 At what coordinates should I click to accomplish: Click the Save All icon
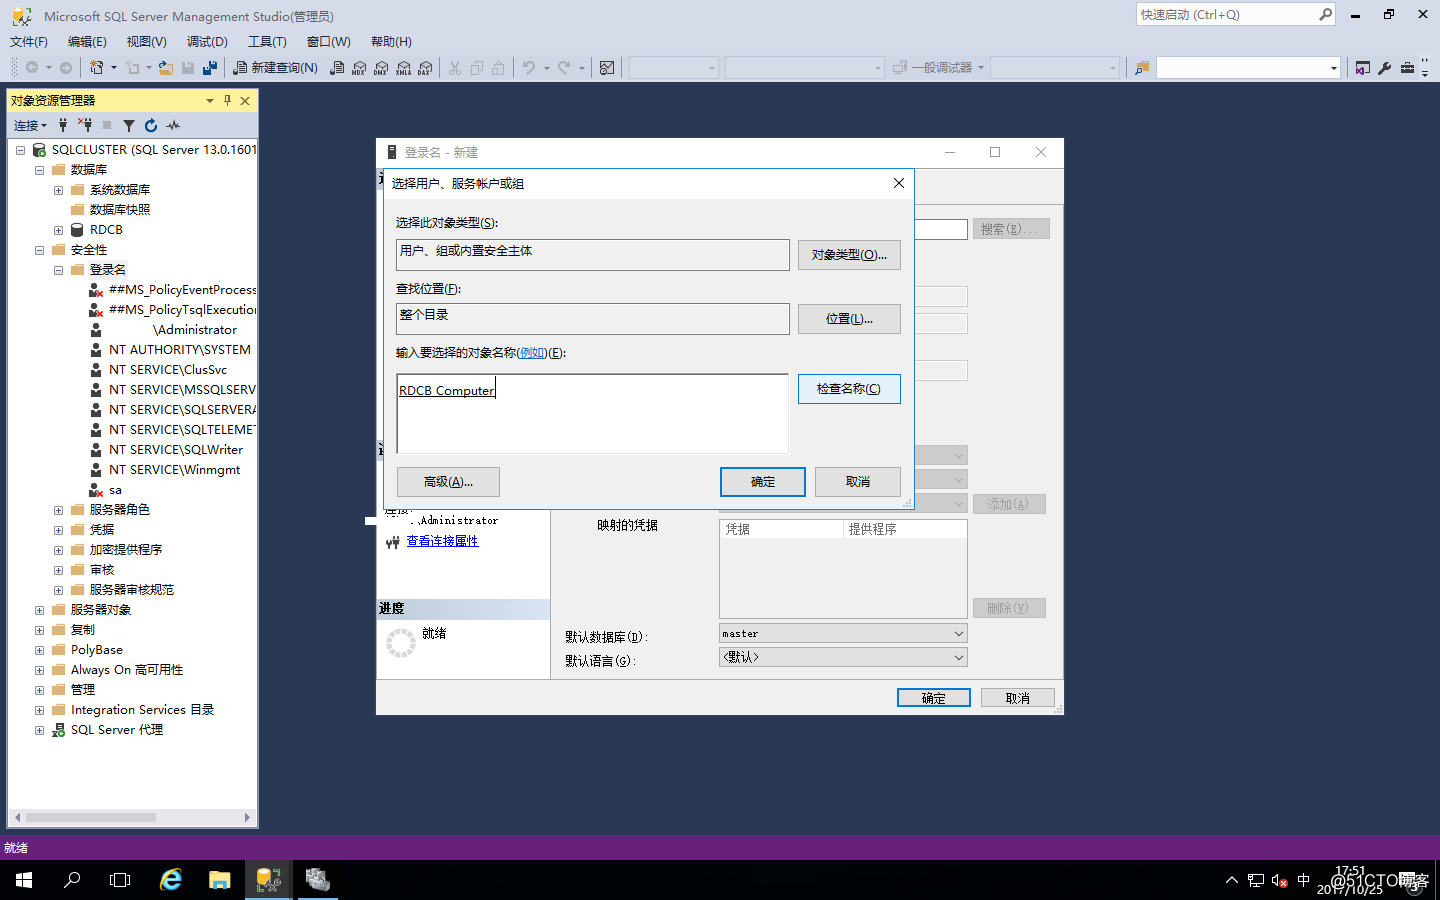tap(210, 68)
